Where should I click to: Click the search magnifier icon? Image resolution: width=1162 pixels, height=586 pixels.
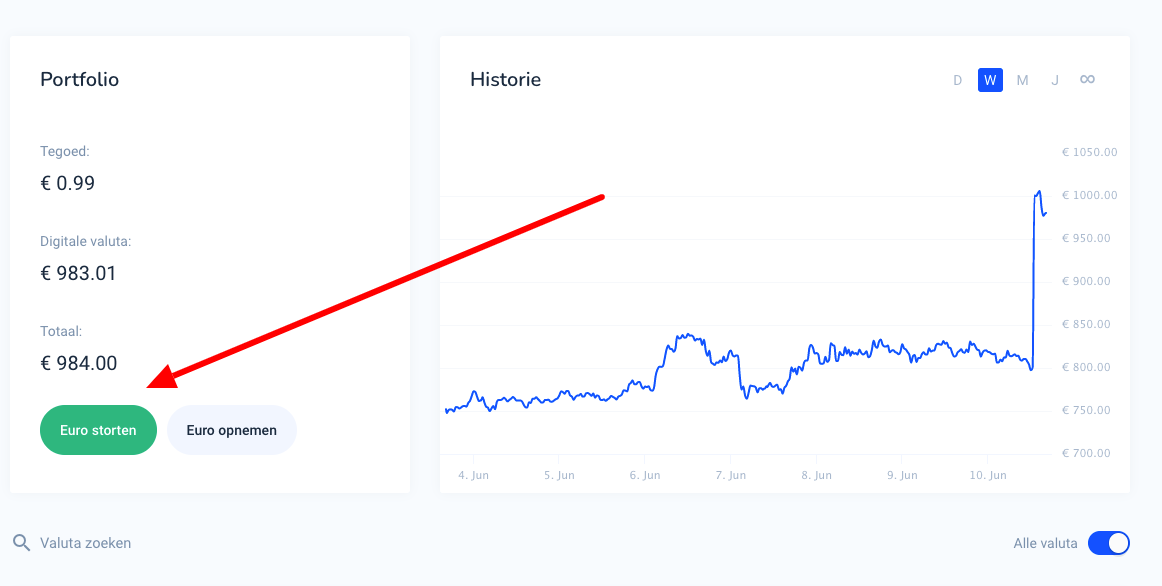point(22,542)
